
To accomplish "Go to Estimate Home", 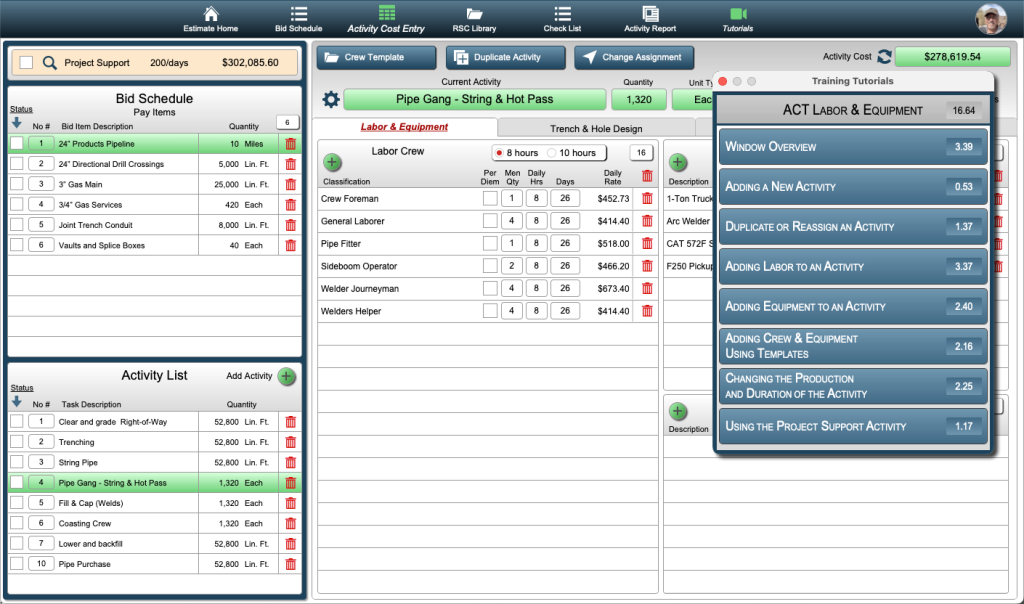I will tap(210, 20).
